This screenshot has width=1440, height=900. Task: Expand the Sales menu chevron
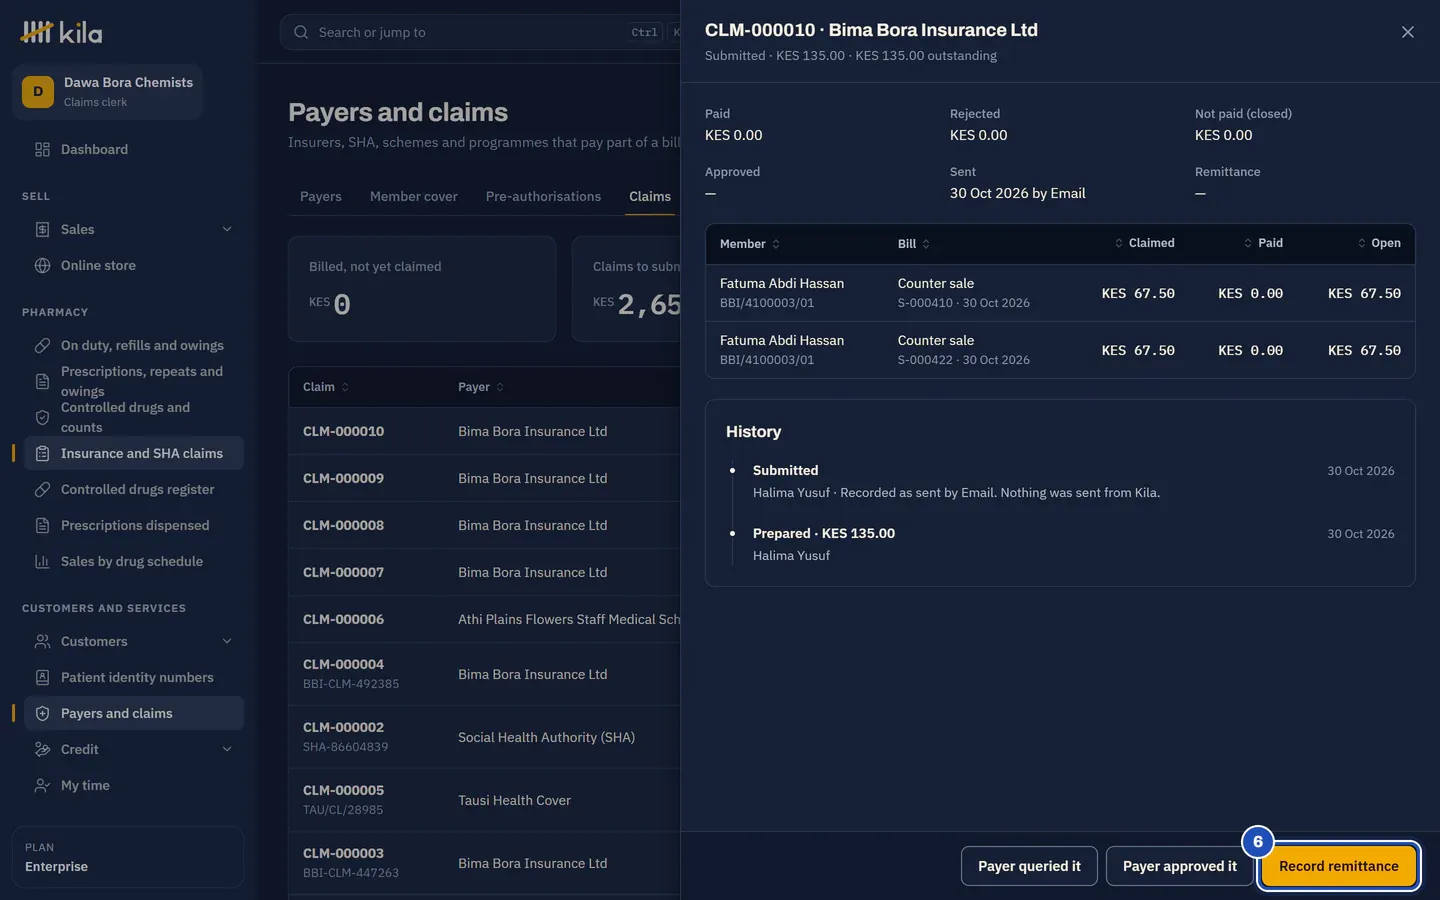click(227, 229)
